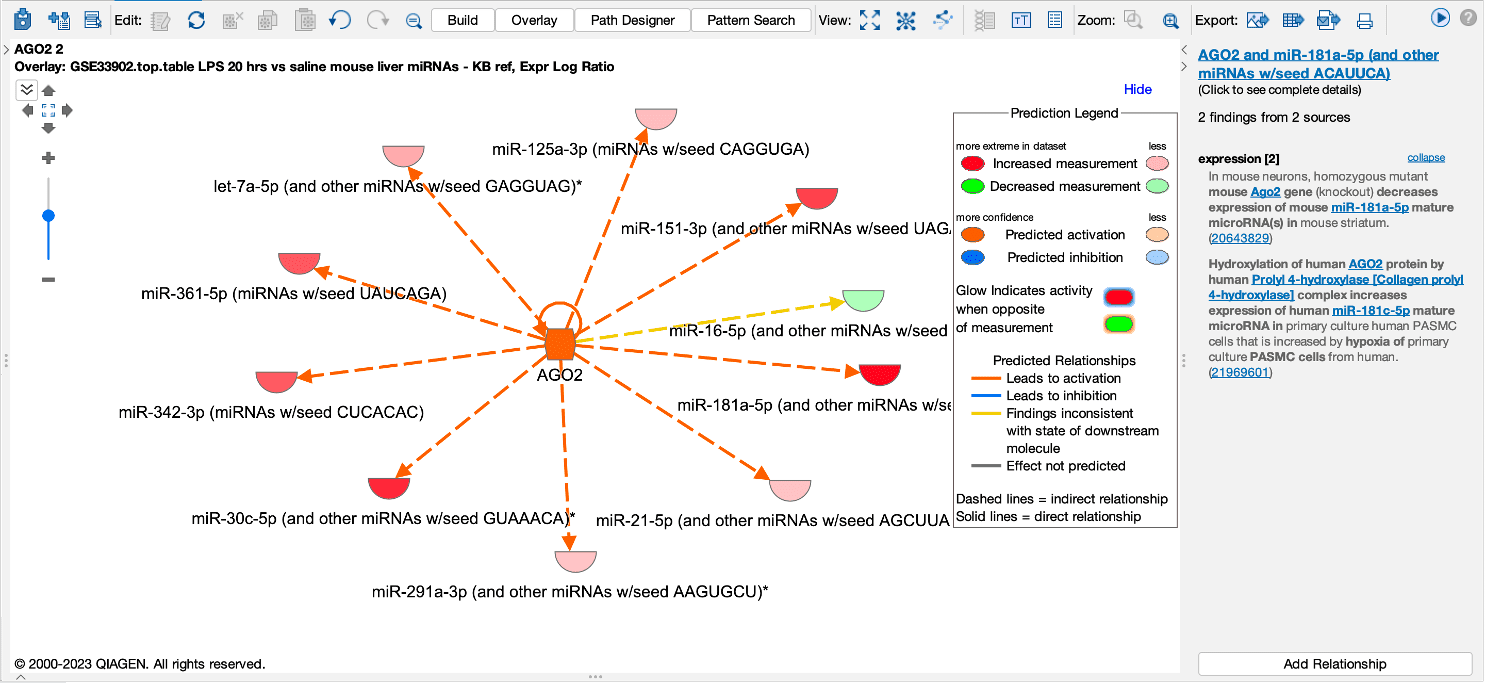
Task: Click the text size TT icon
Action: tap(1021, 20)
